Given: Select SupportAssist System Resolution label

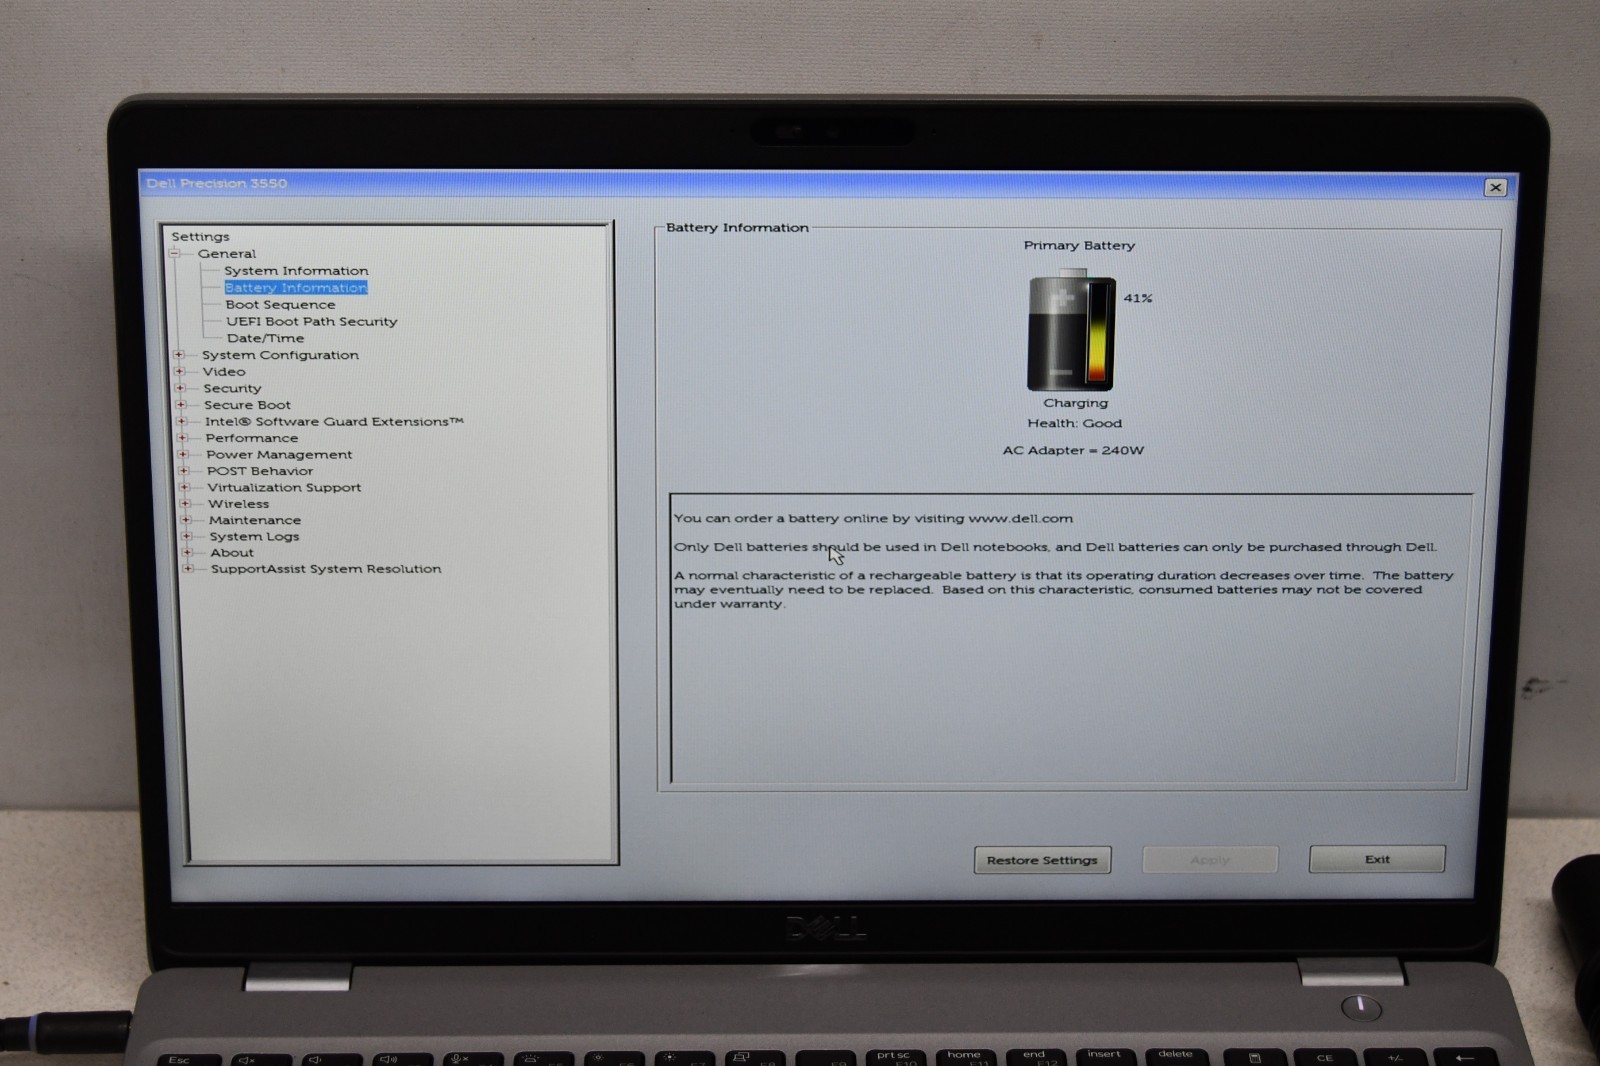Looking at the screenshot, I should [x=326, y=568].
